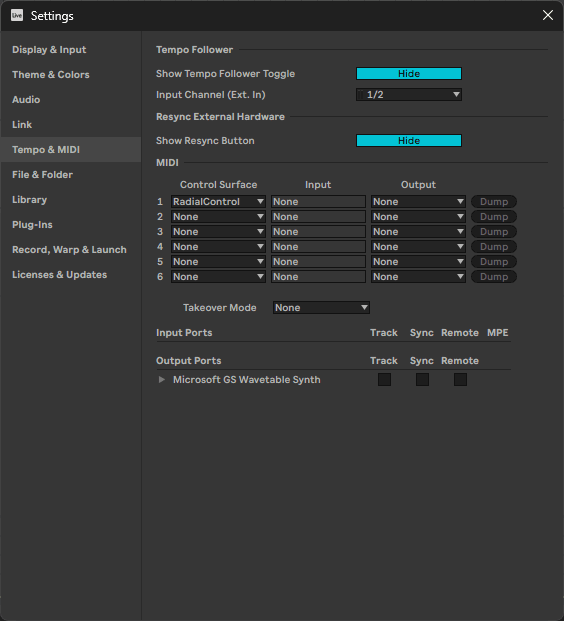Image resolution: width=564 pixels, height=621 pixels.
Task: Open the Output dropdown in row 3
Action: tap(418, 232)
